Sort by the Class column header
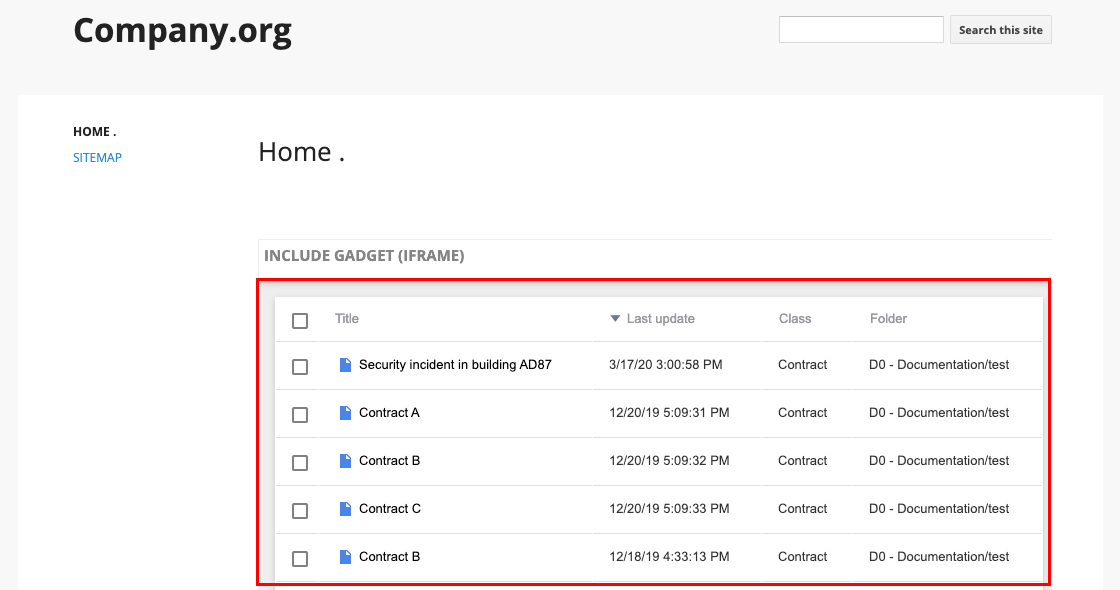The image size is (1120, 590). click(795, 319)
